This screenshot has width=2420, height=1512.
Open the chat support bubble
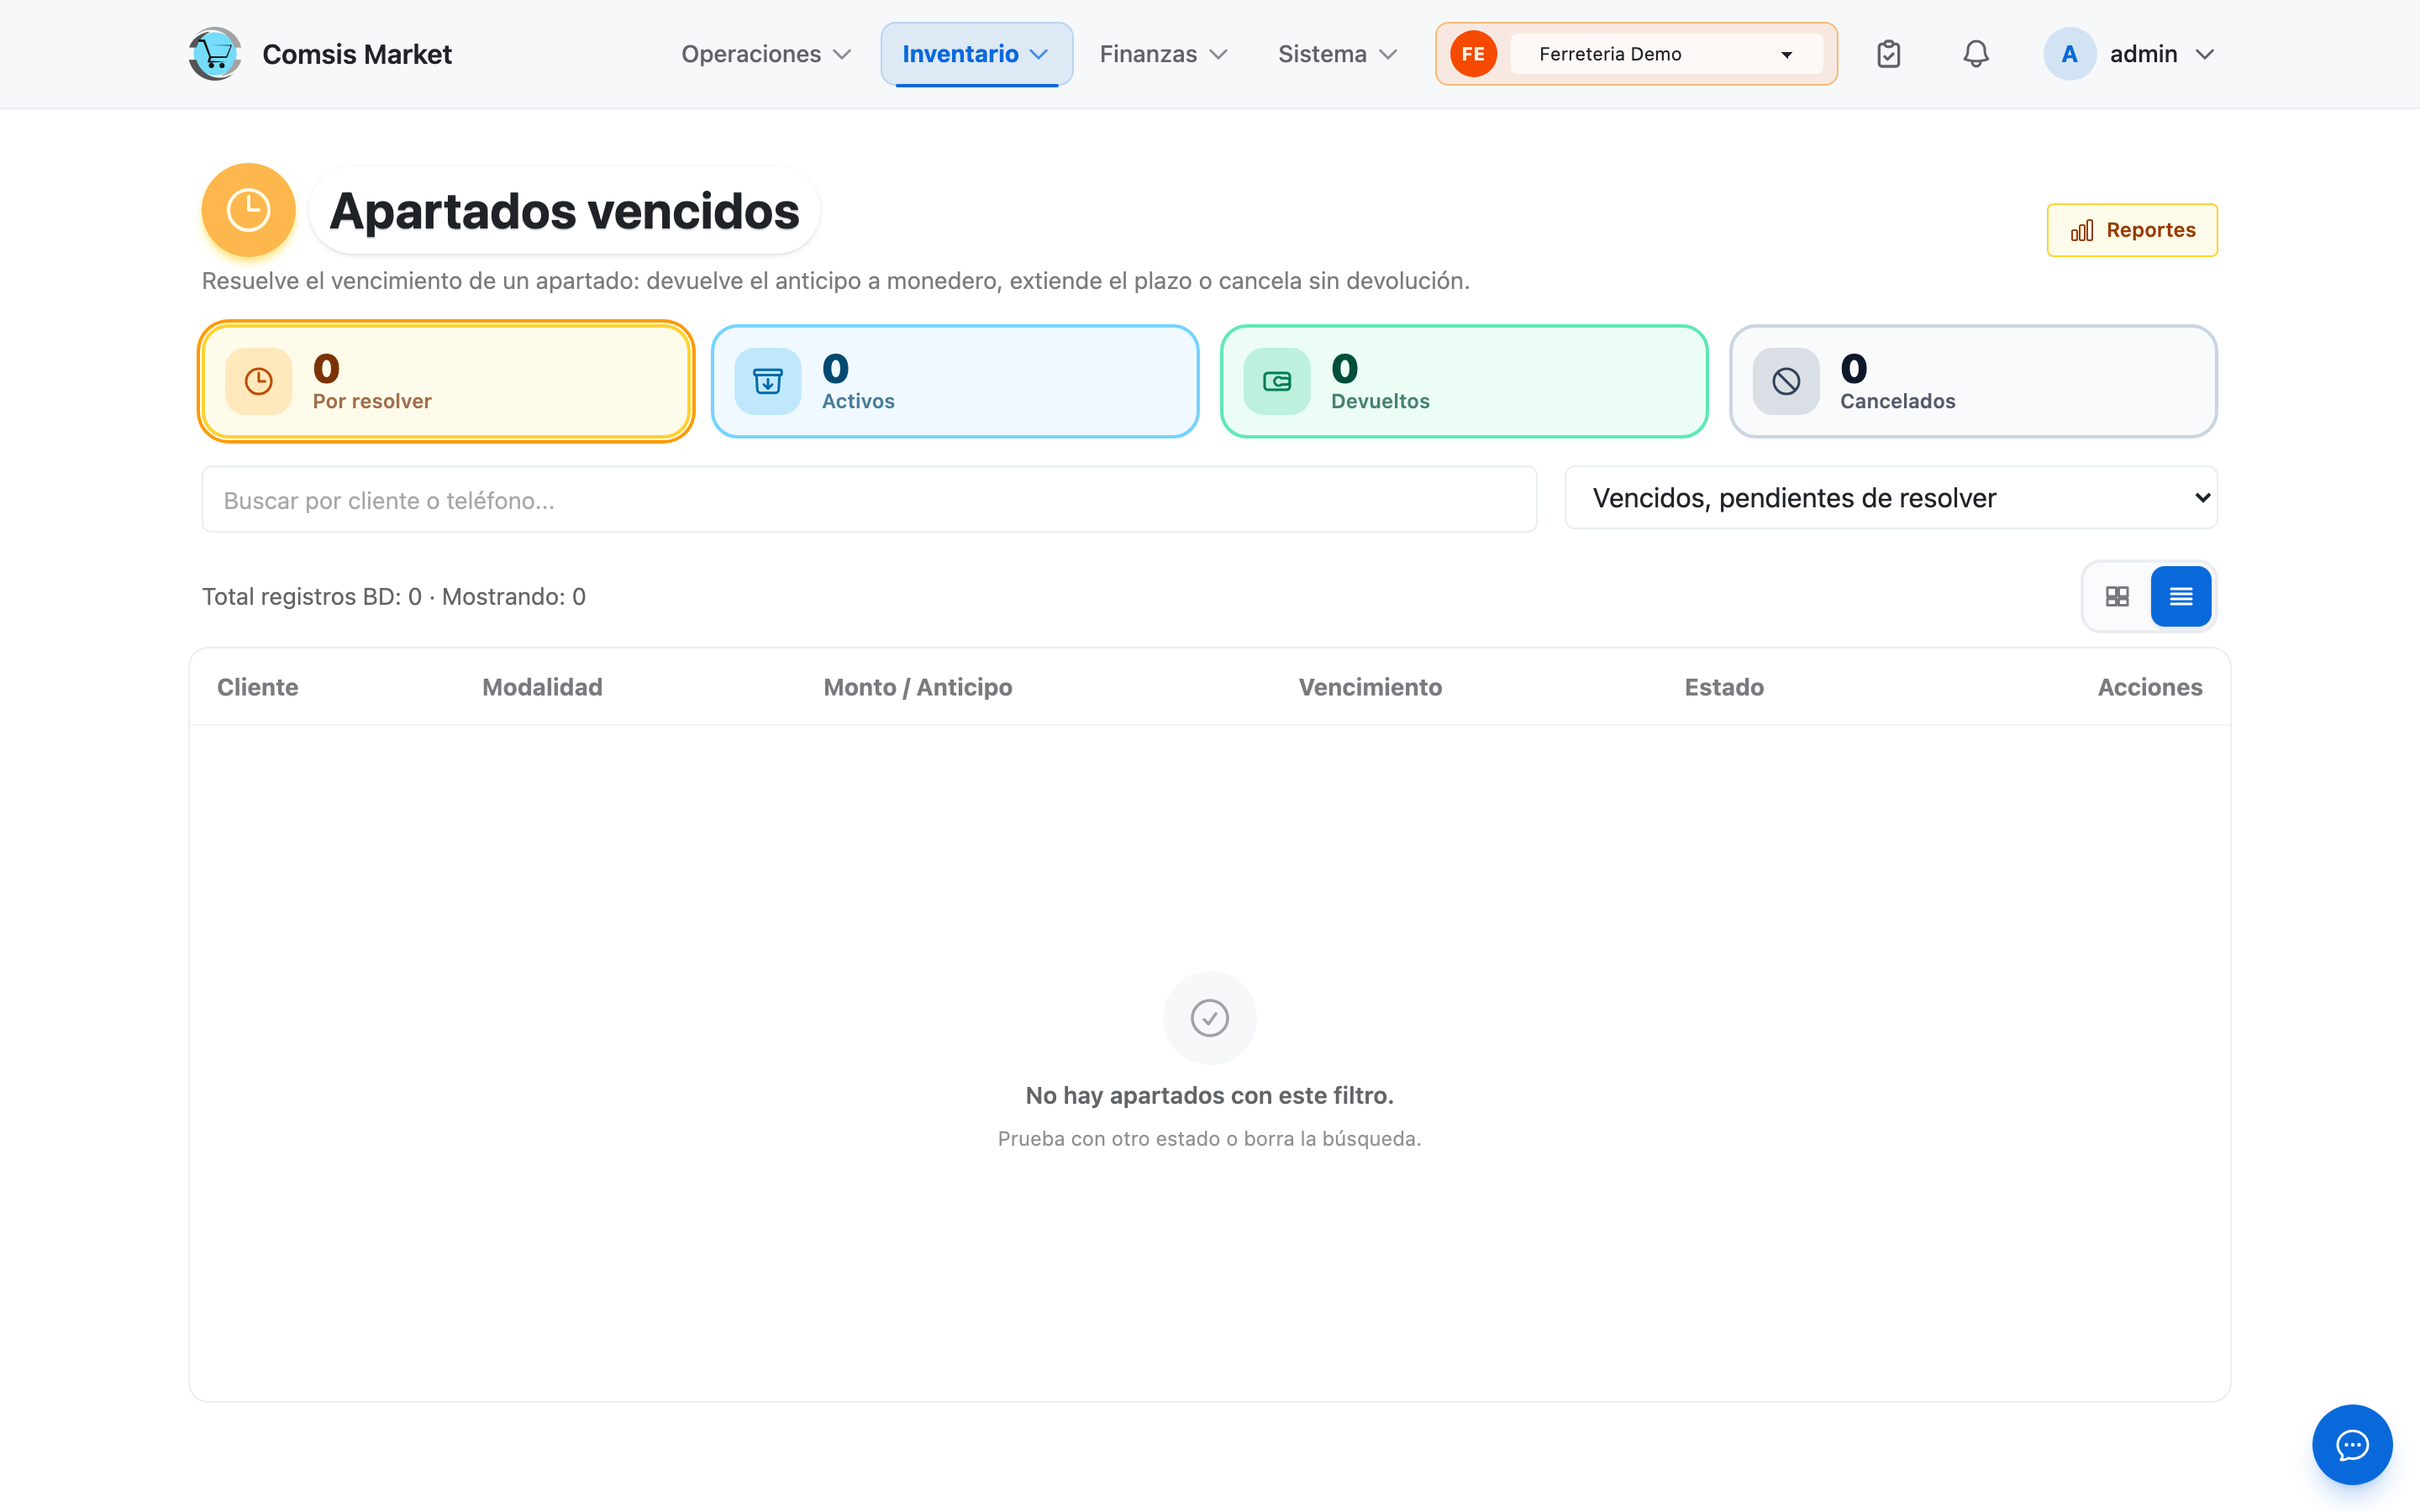[2352, 1444]
